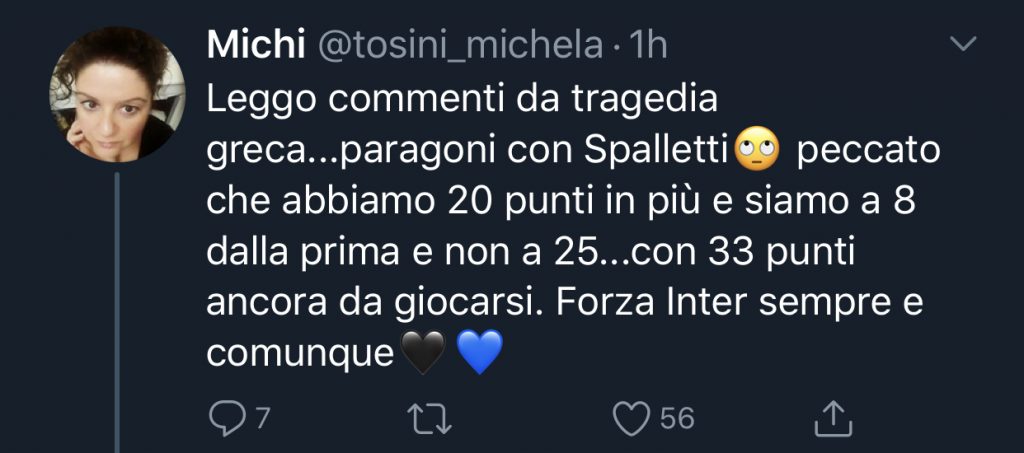Image resolution: width=1024 pixels, height=453 pixels.
Task: Open the share icon under the tweet
Action: (831, 418)
